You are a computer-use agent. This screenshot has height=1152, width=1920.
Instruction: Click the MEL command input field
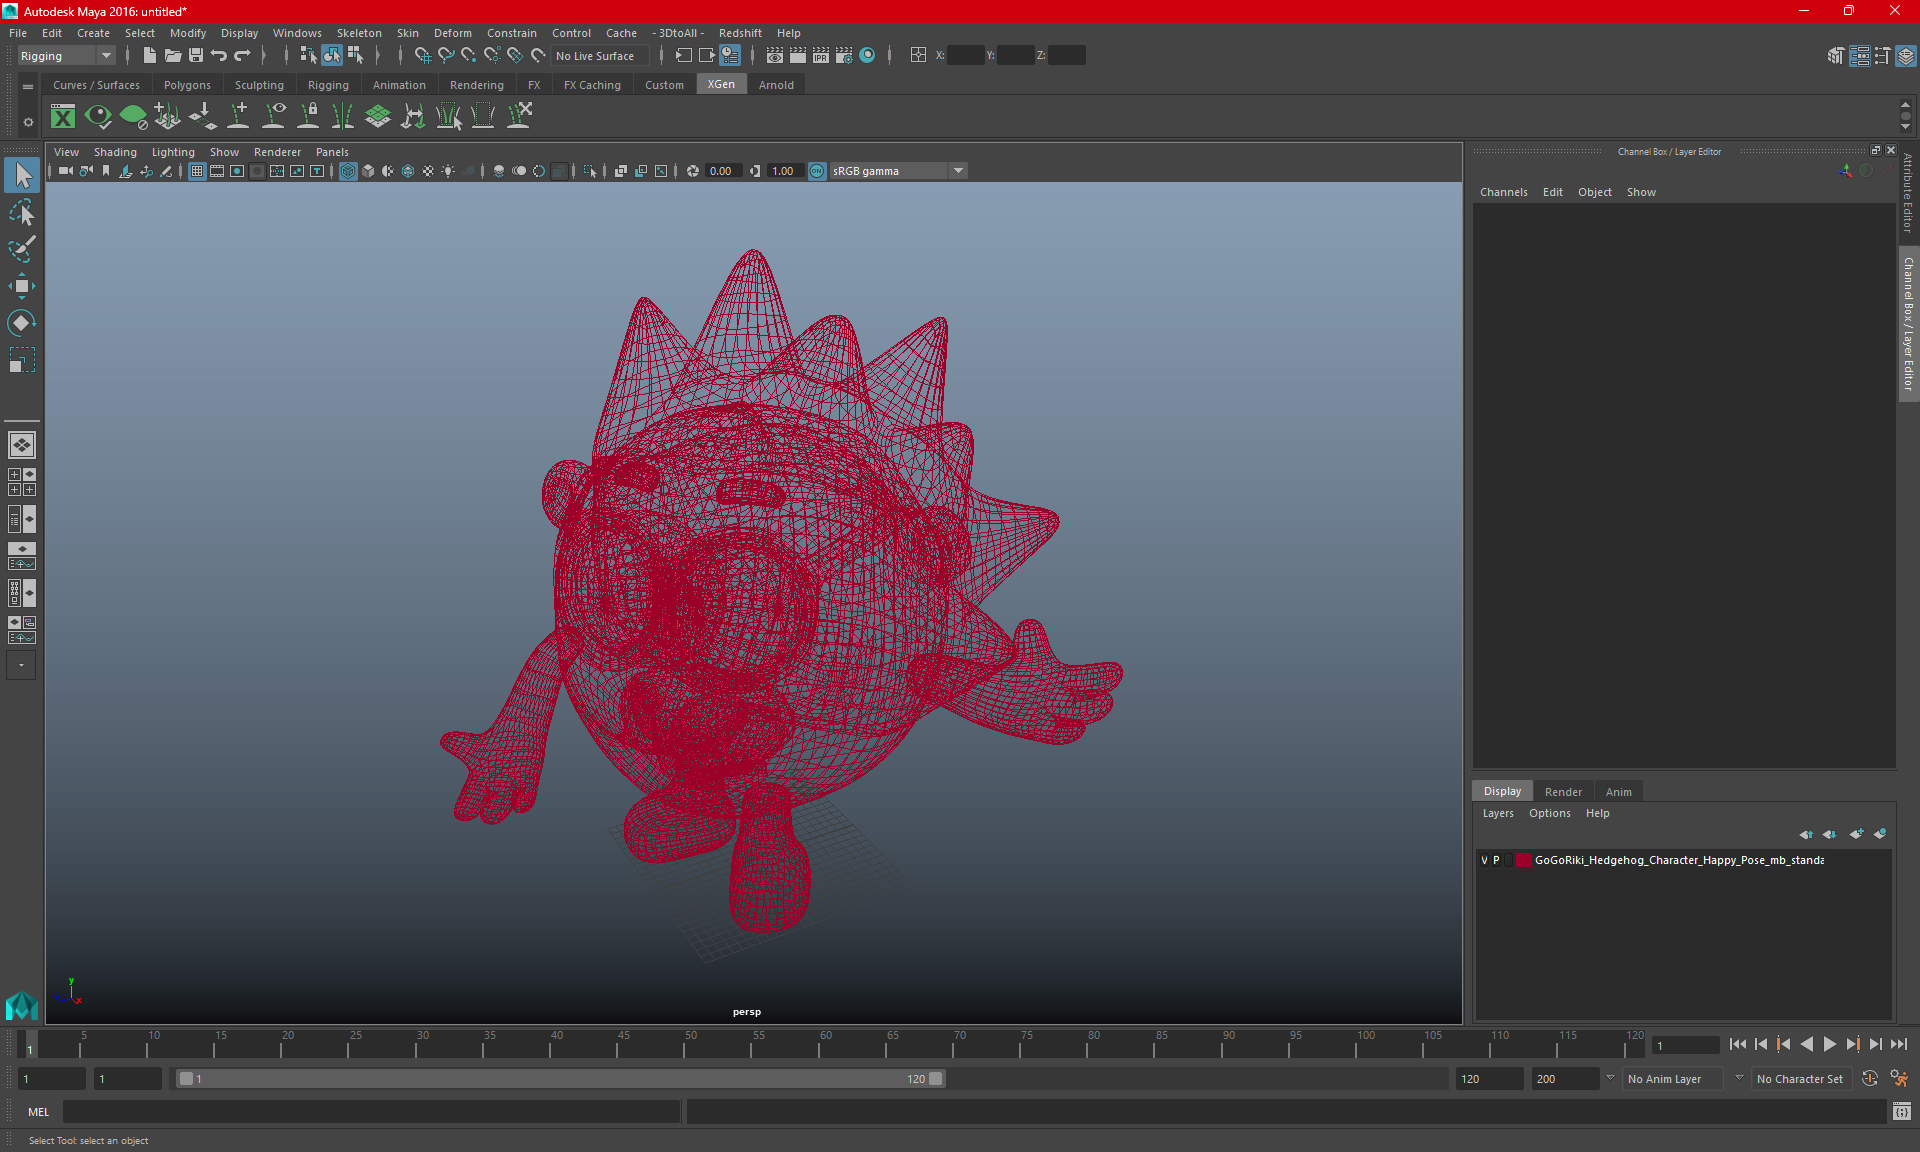(370, 1111)
